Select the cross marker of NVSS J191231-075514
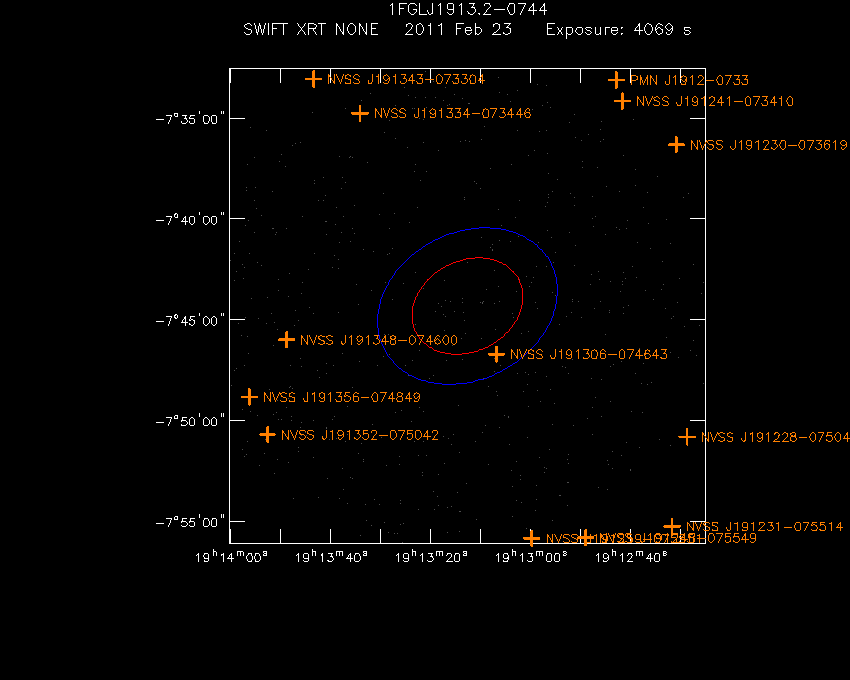 672,527
